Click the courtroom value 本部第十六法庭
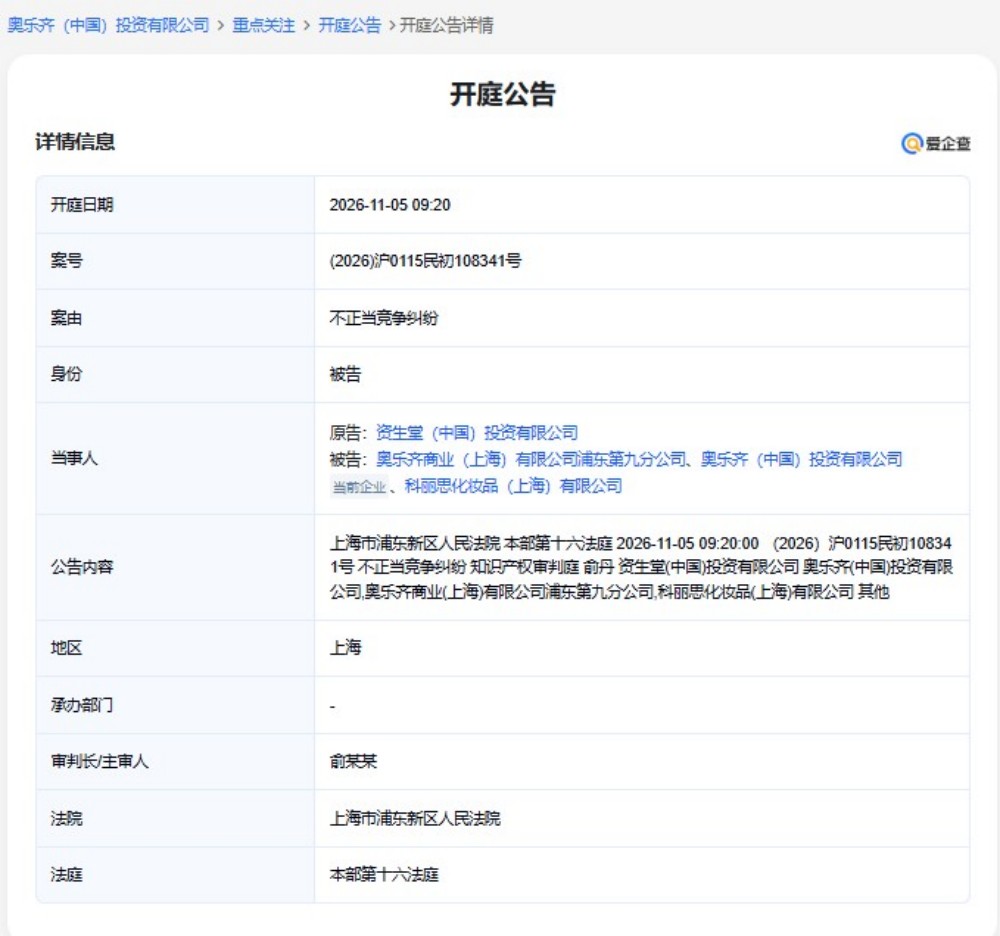This screenshot has height=936, width=1000. click(384, 875)
